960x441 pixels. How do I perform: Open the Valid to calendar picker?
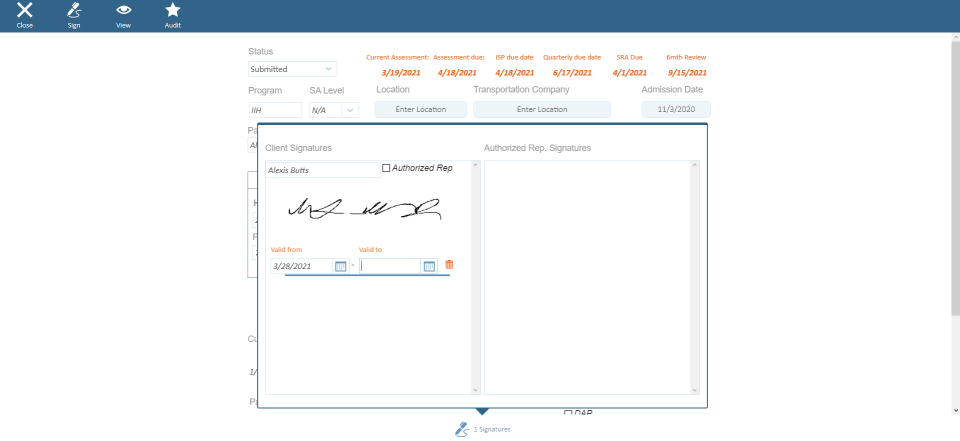click(x=429, y=266)
